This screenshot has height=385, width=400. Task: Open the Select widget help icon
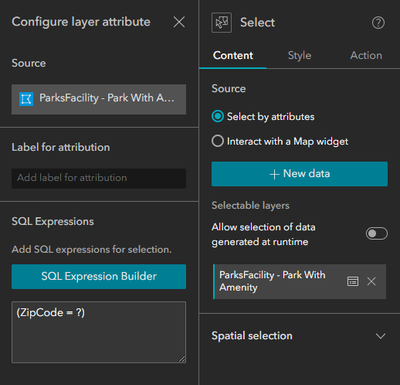(x=378, y=23)
